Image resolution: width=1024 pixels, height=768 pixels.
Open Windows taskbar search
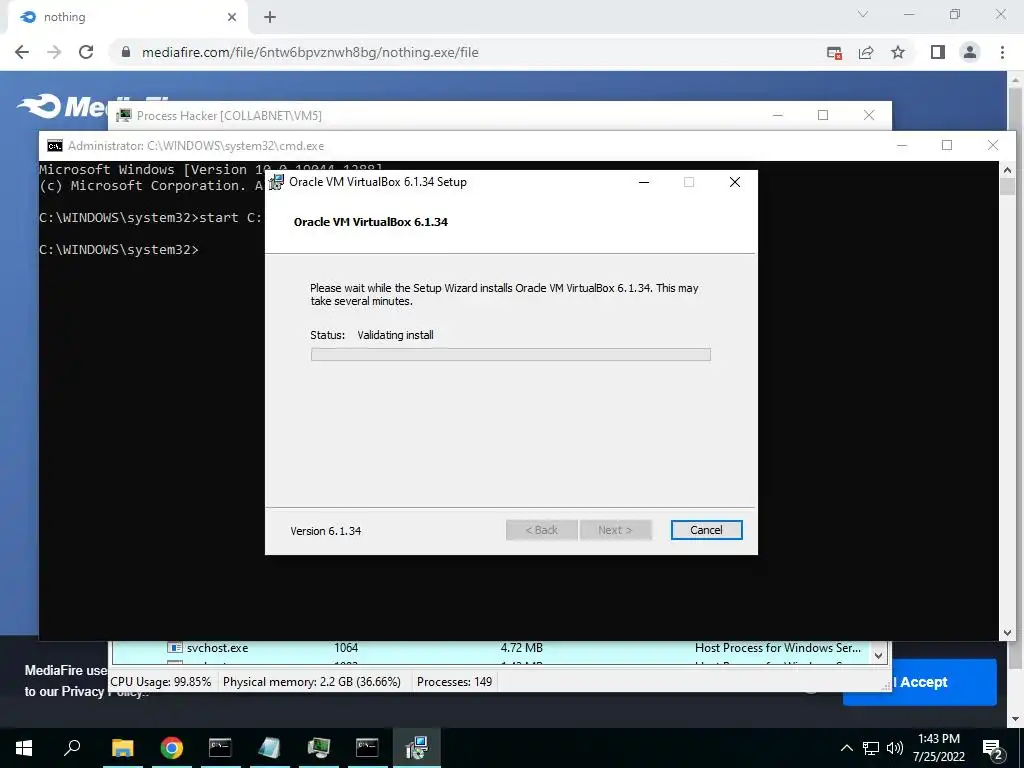pos(72,748)
